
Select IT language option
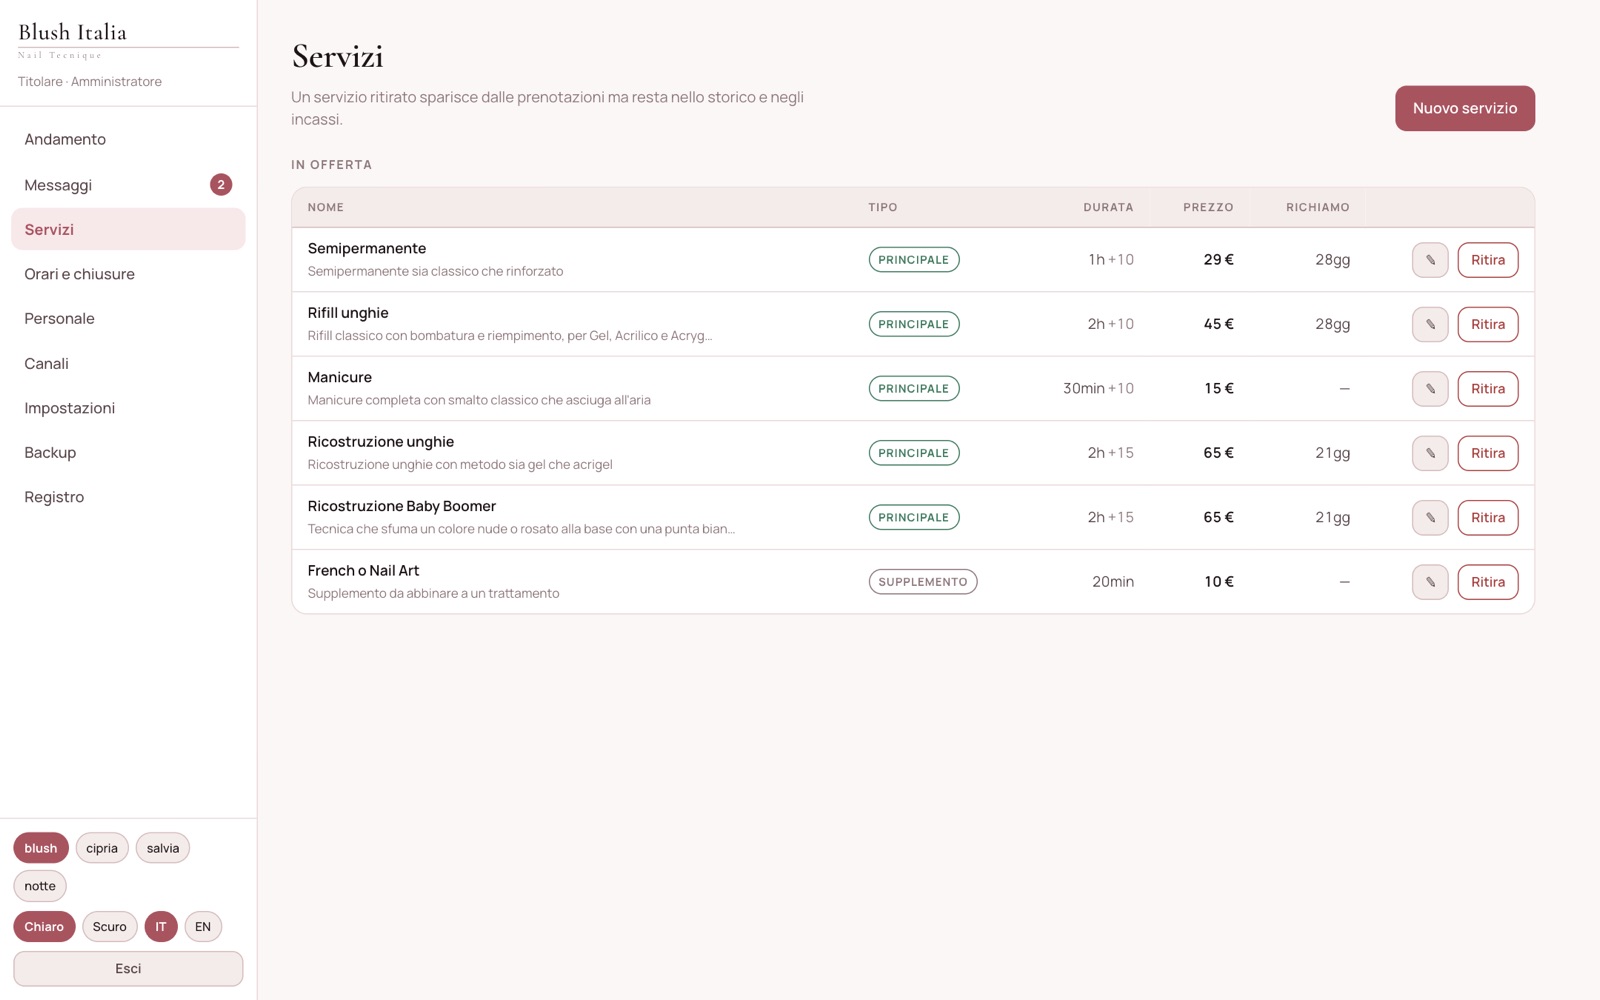(x=161, y=927)
